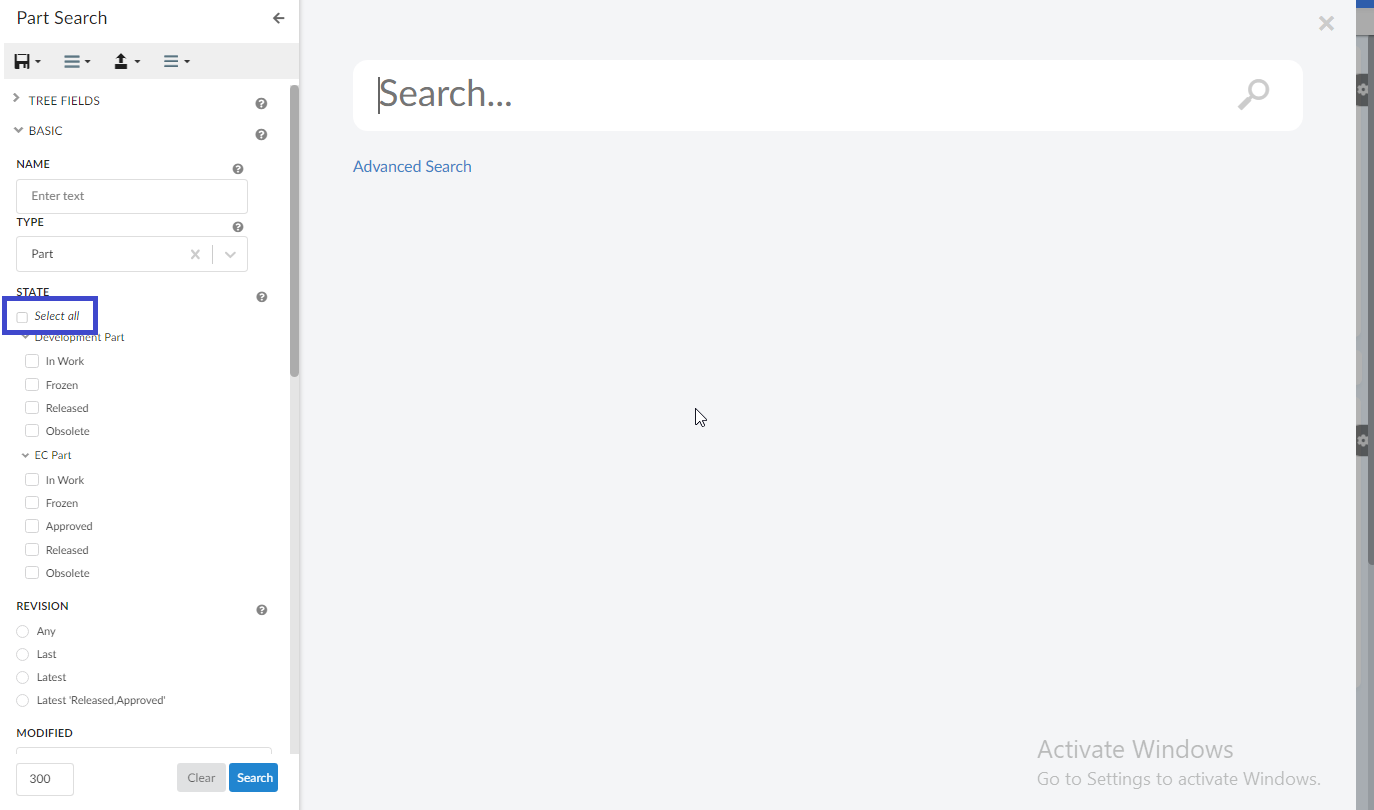Screen dimensions: 1374x810
Task: Open help for the TREE FIELDS section
Action: [x=261, y=103]
